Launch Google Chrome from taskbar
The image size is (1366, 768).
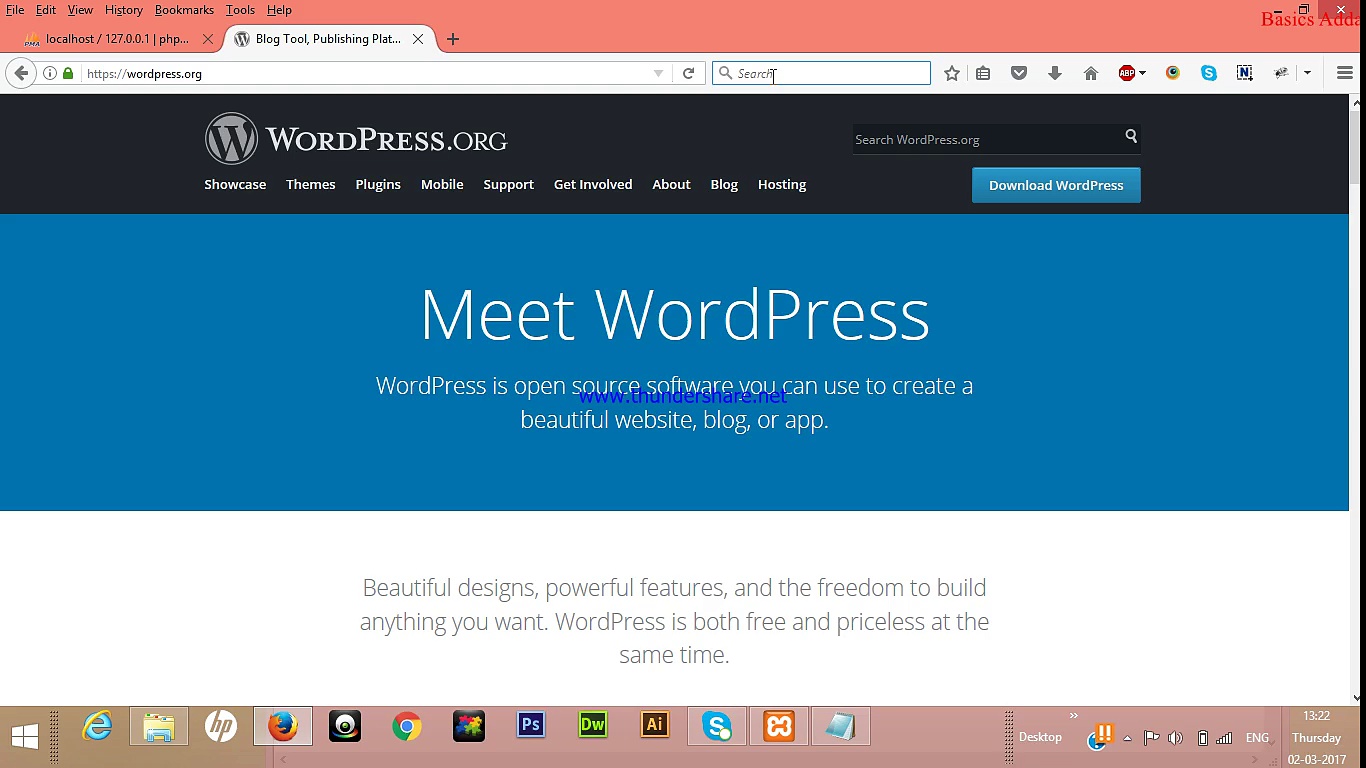pos(407,727)
